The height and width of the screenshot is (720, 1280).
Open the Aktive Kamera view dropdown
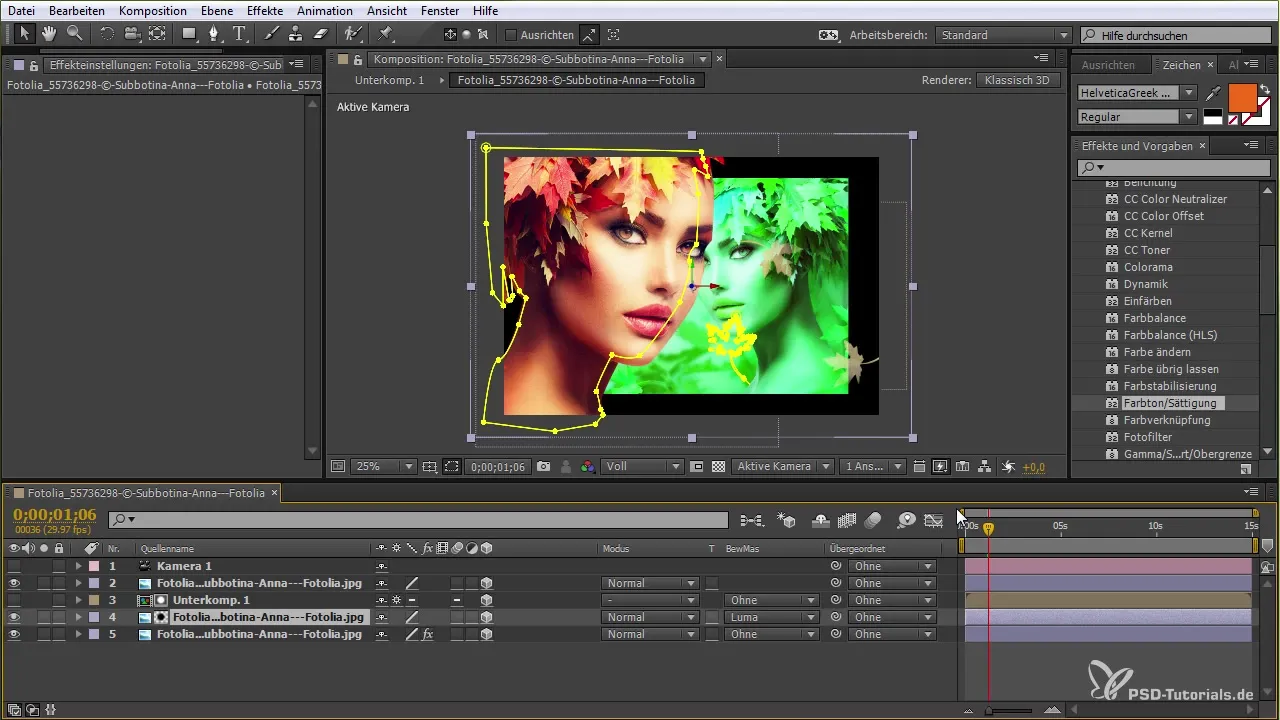tap(783, 466)
